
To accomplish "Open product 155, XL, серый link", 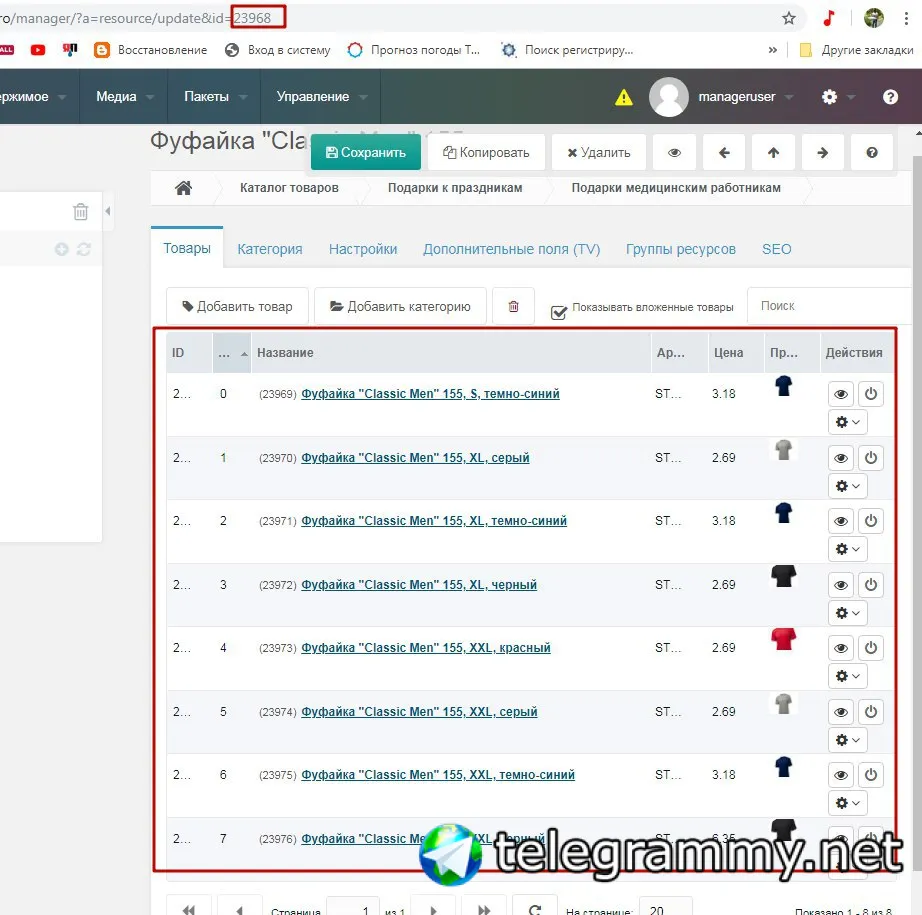I will click(x=415, y=458).
